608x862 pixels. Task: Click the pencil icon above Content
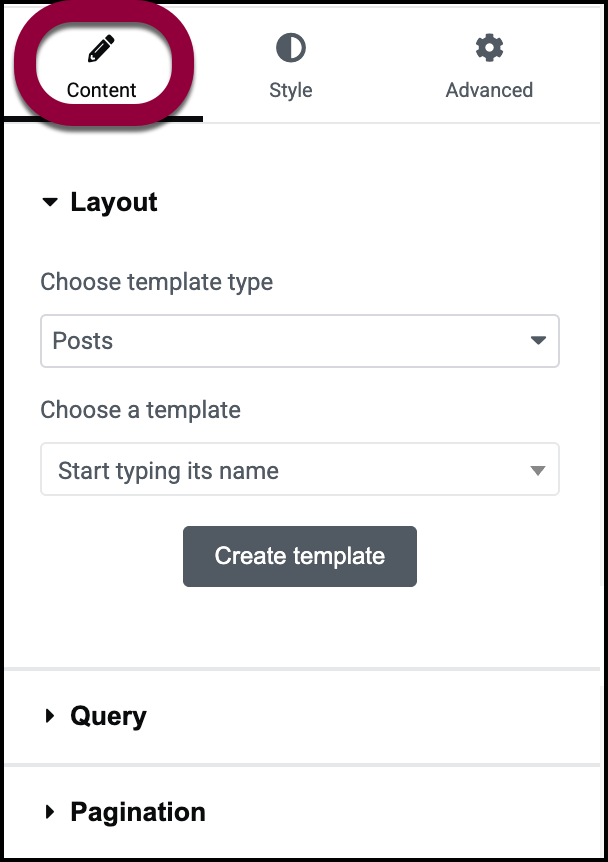pyautogui.click(x=101, y=48)
